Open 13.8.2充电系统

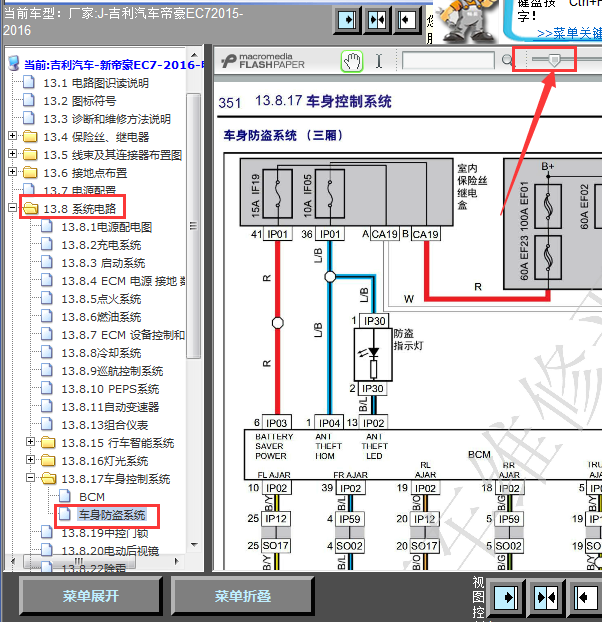click(101, 245)
